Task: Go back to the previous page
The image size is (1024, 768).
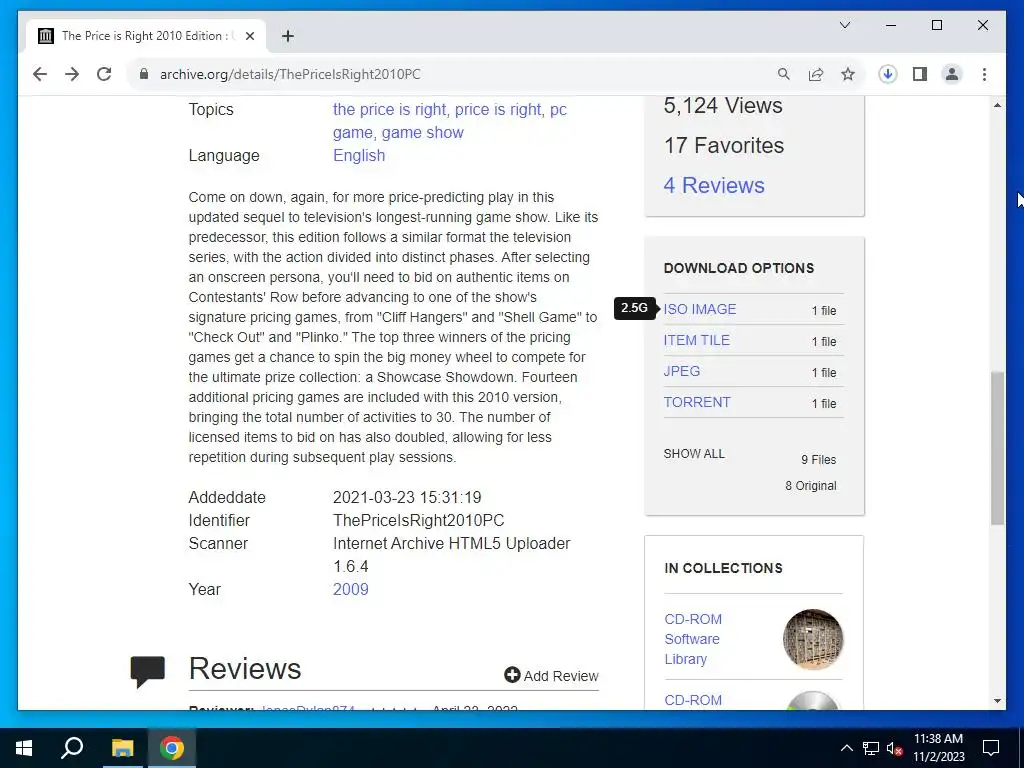Action: 40,74
